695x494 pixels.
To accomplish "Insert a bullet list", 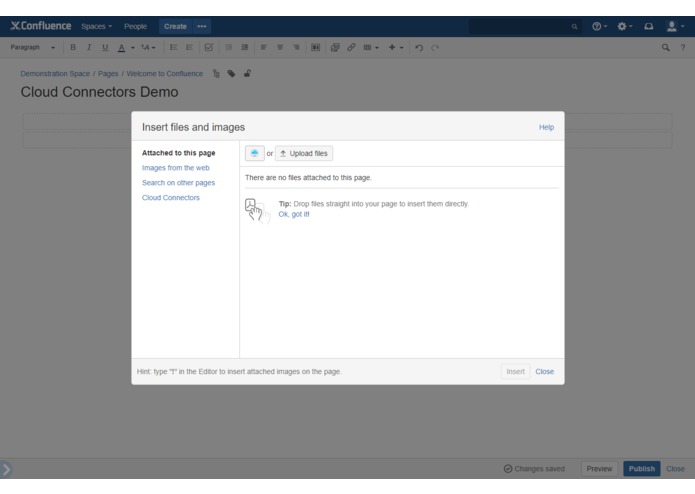I will (x=173, y=47).
